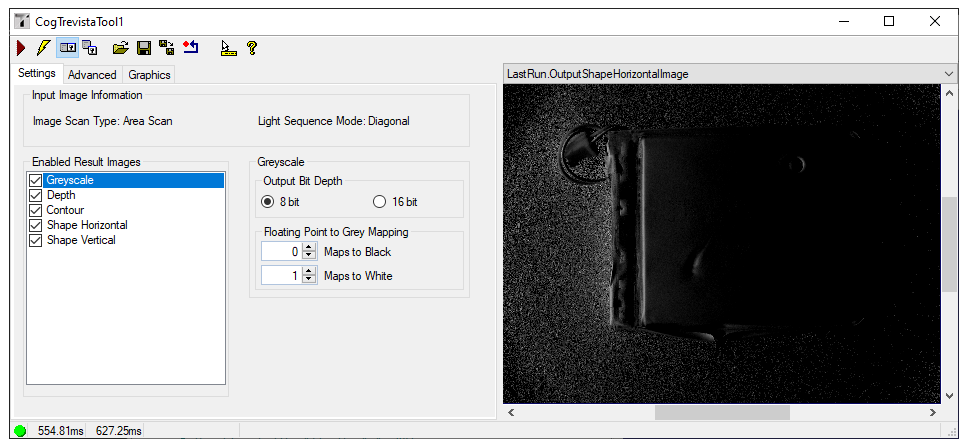
Task: Click the Maps to White input field
Action: coord(281,276)
